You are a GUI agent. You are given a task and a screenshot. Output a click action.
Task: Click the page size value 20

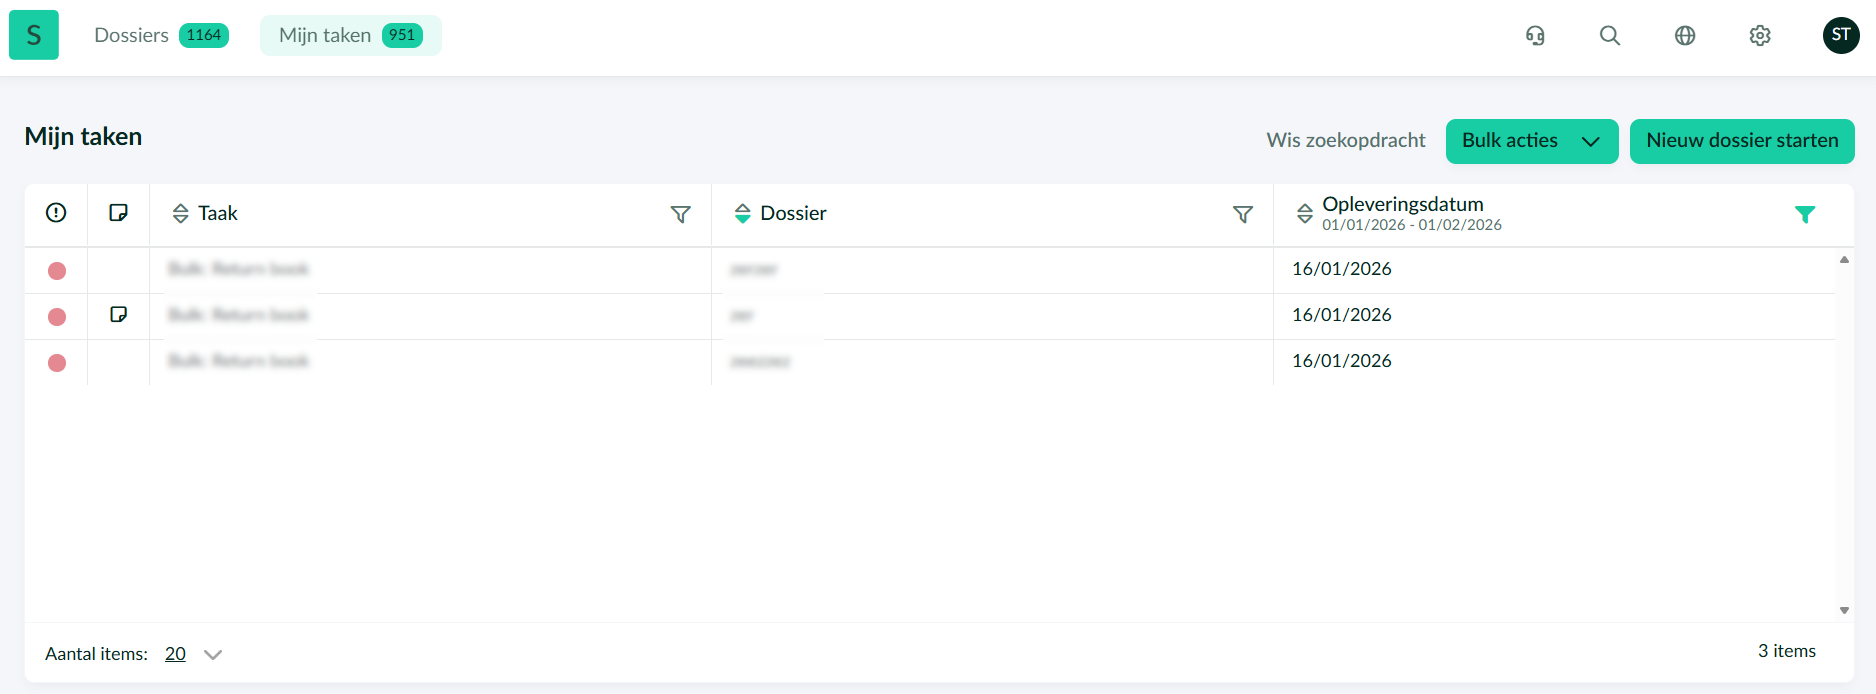[175, 653]
